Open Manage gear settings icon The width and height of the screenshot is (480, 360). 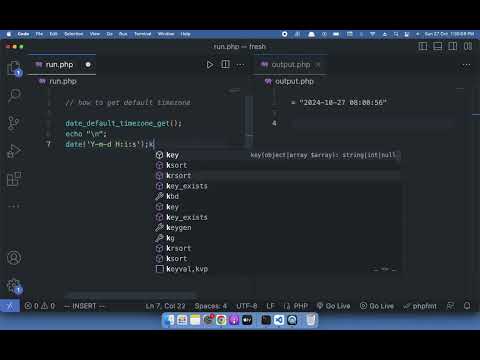[14, 286]
